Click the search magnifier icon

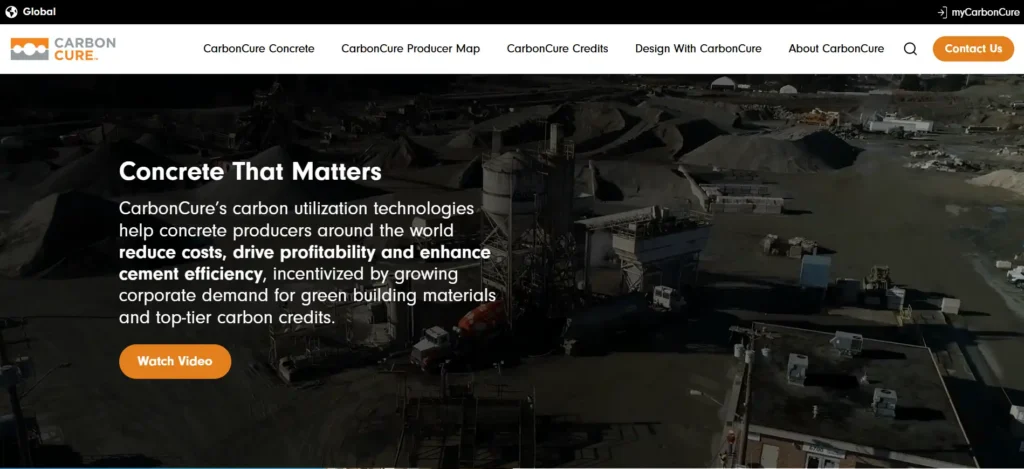tap(910, 49)
